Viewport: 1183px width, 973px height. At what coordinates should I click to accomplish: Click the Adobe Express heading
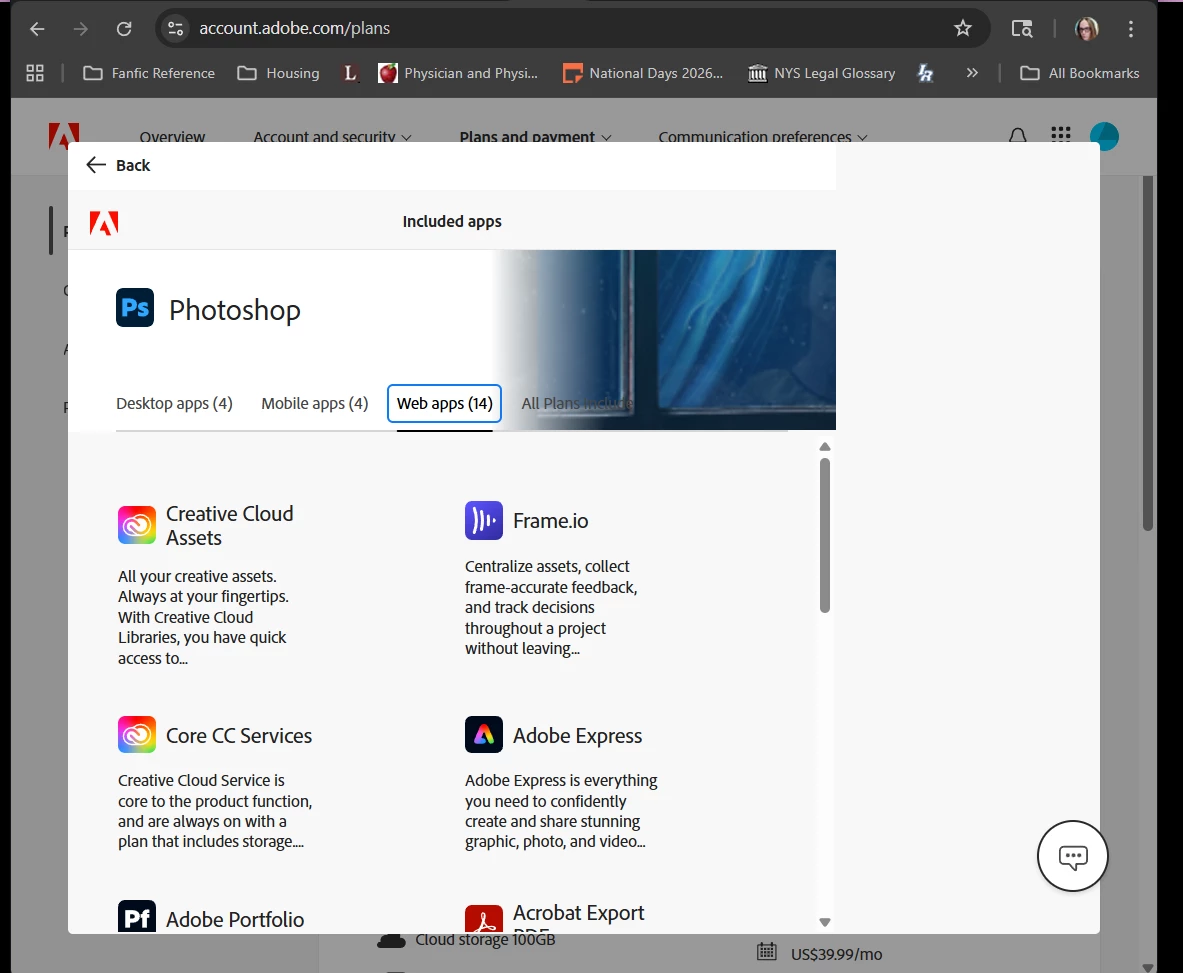click(578, 735)
